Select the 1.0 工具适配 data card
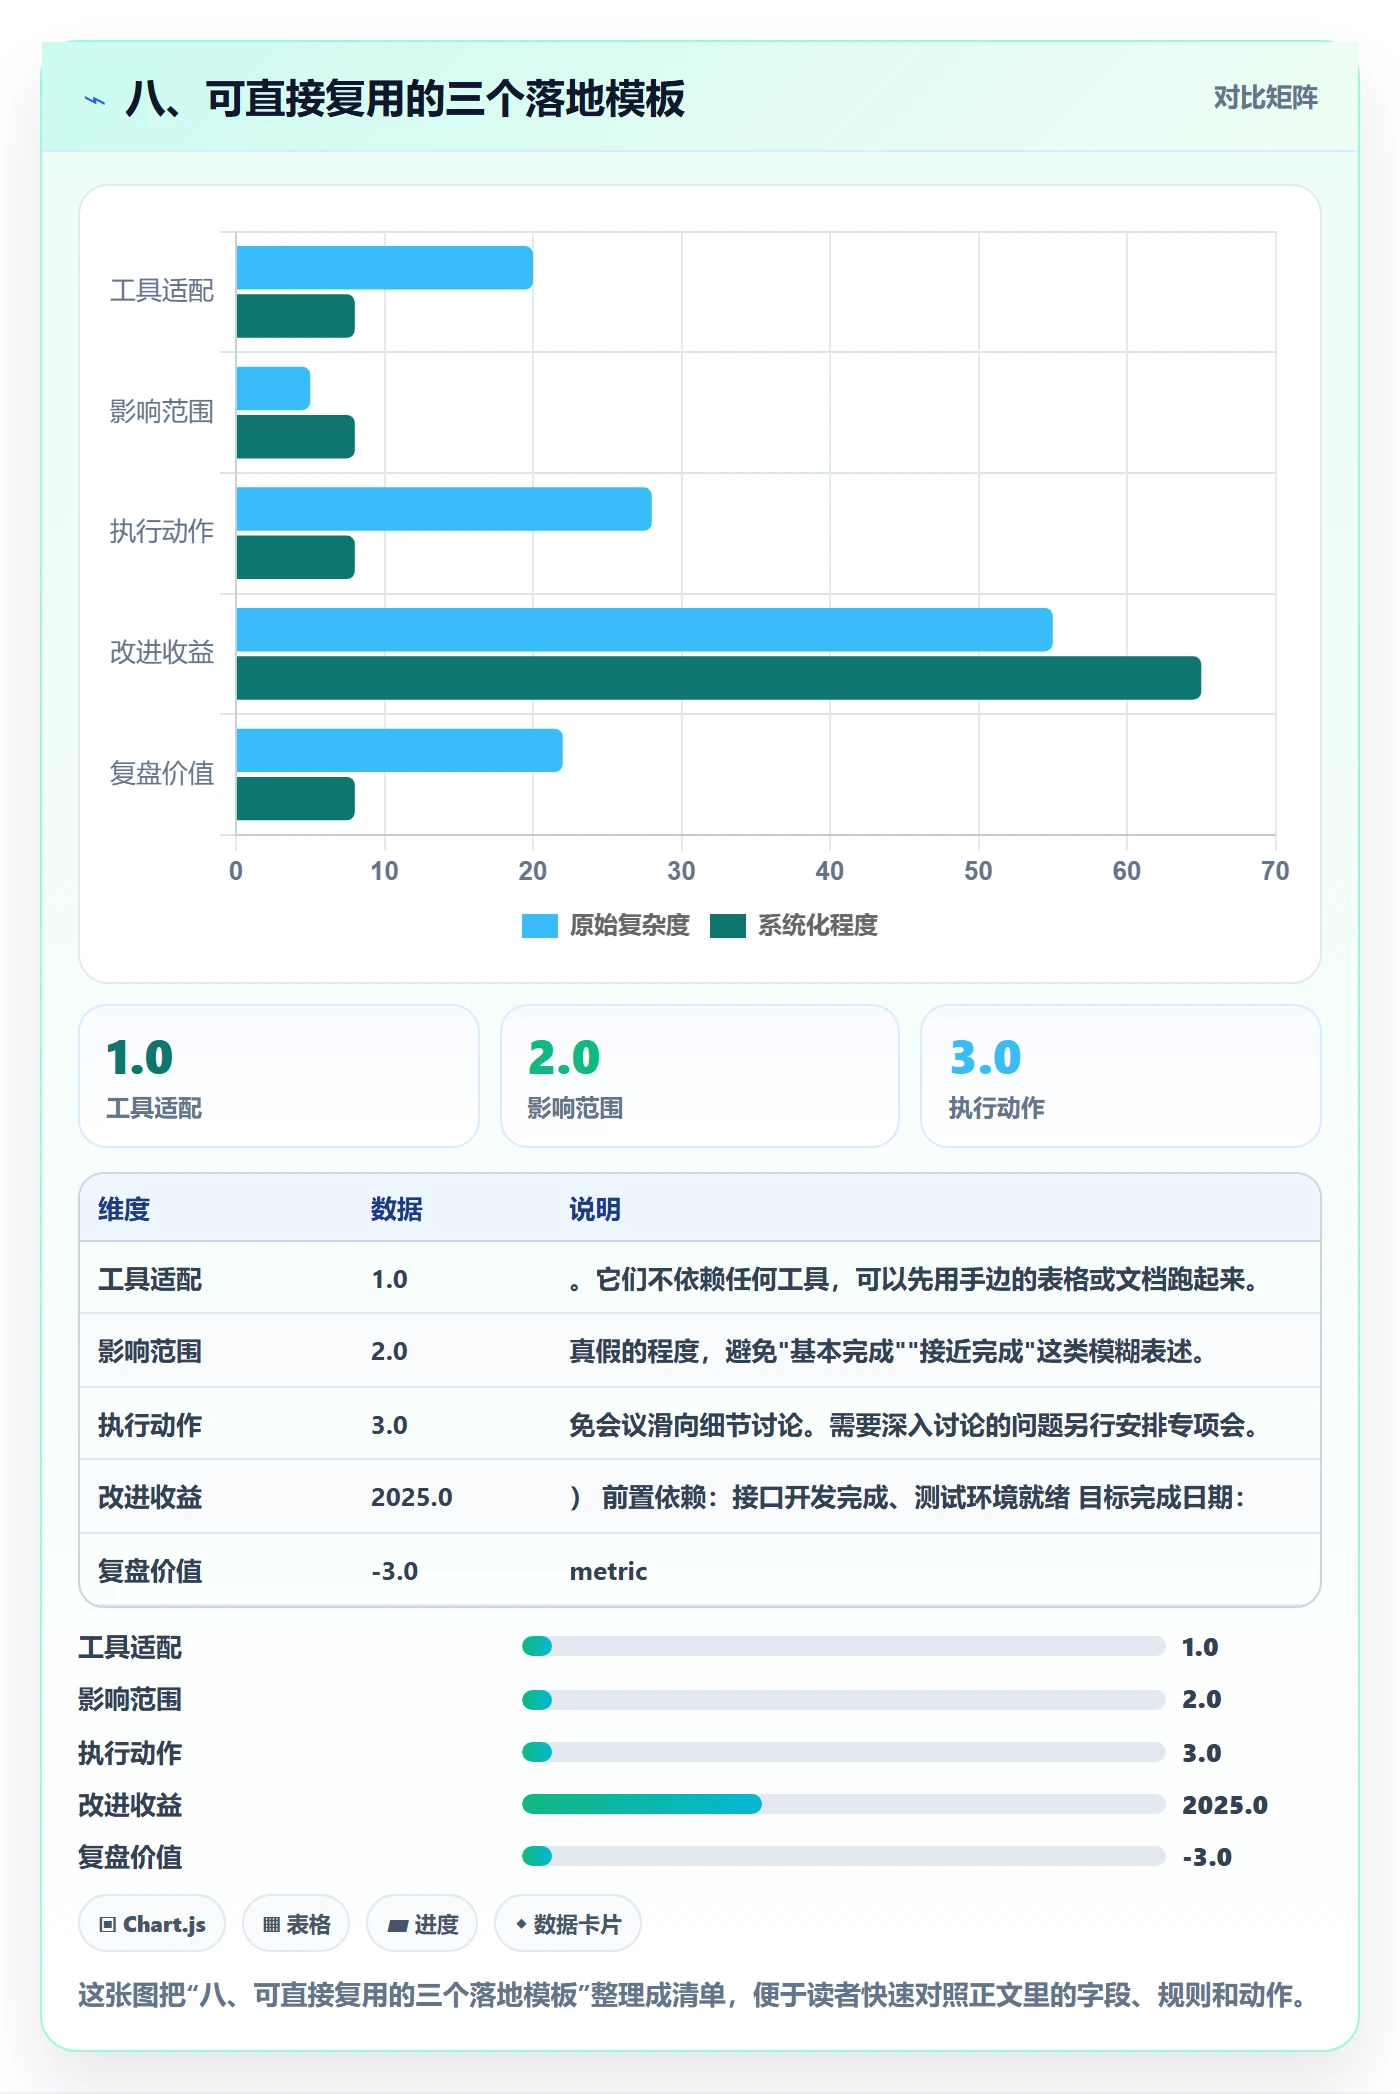1400x2094 pixels. [x=279, y=1076]
